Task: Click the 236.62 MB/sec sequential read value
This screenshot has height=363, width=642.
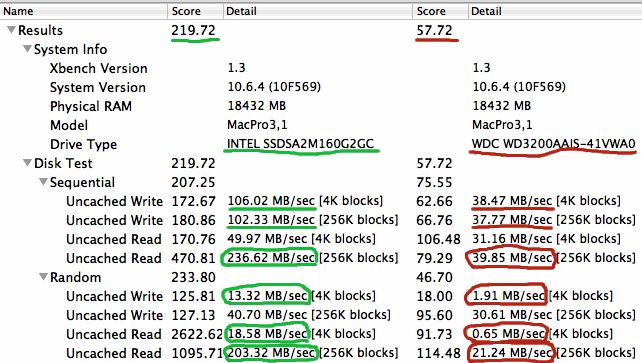Action: (x=271, y=258)
